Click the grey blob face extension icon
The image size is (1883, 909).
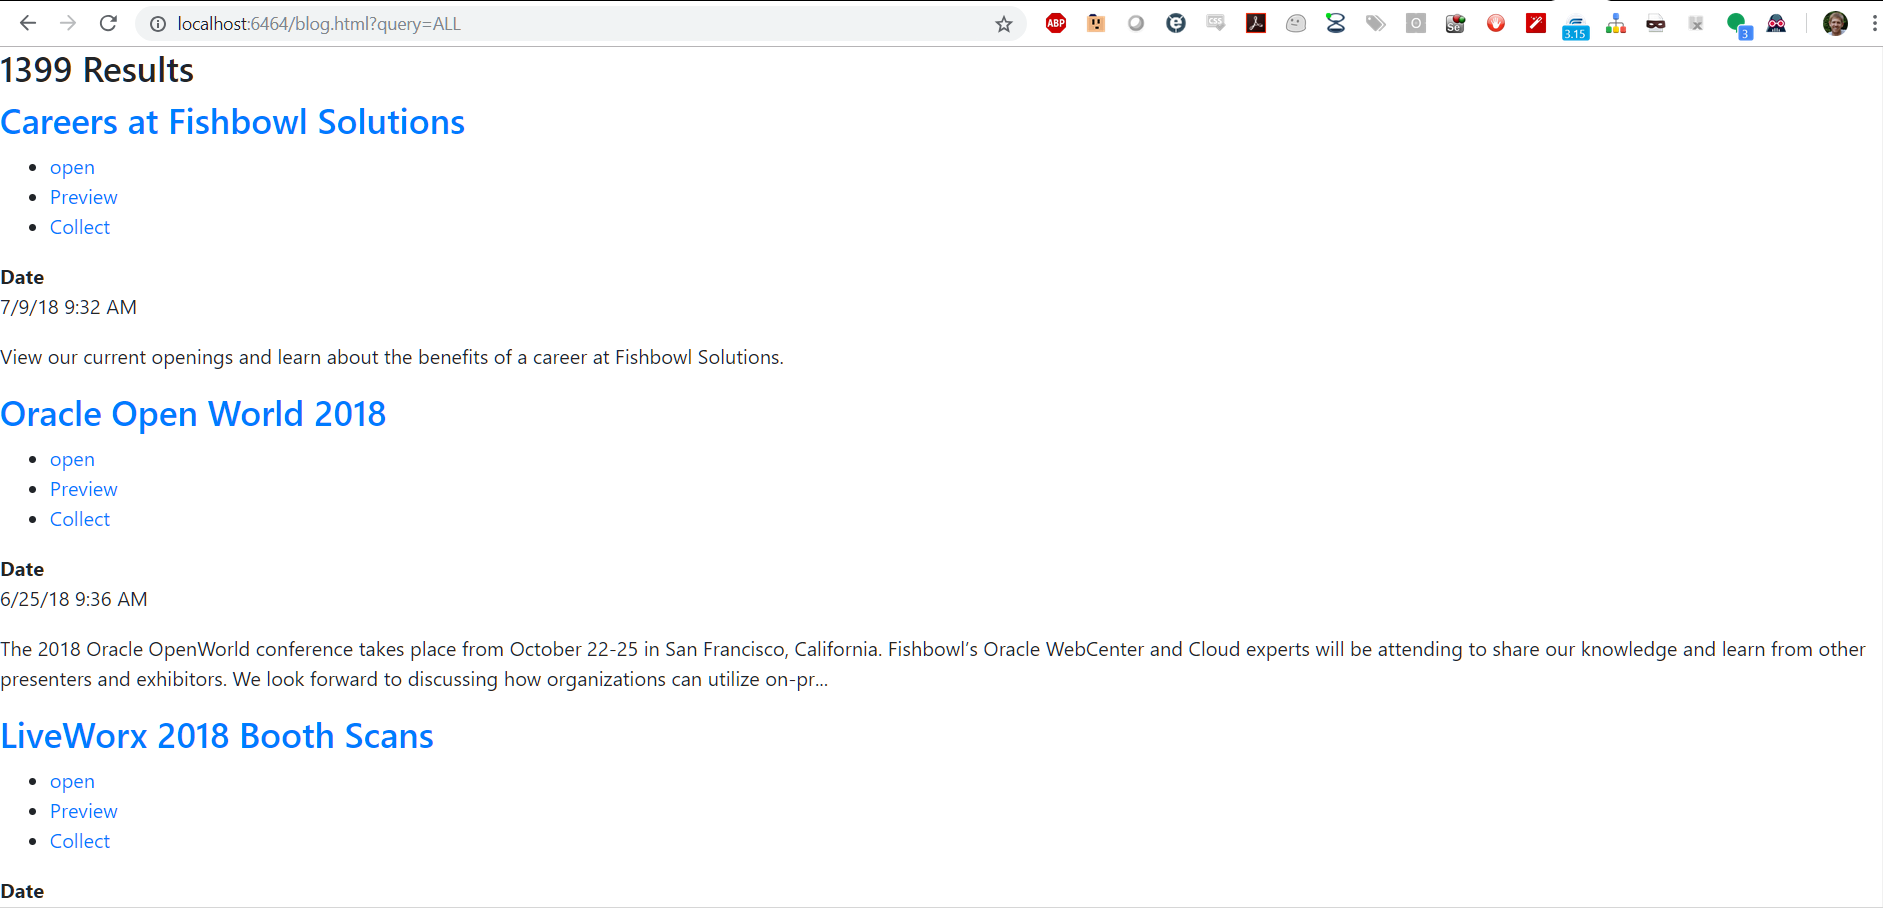(1296, 23)
